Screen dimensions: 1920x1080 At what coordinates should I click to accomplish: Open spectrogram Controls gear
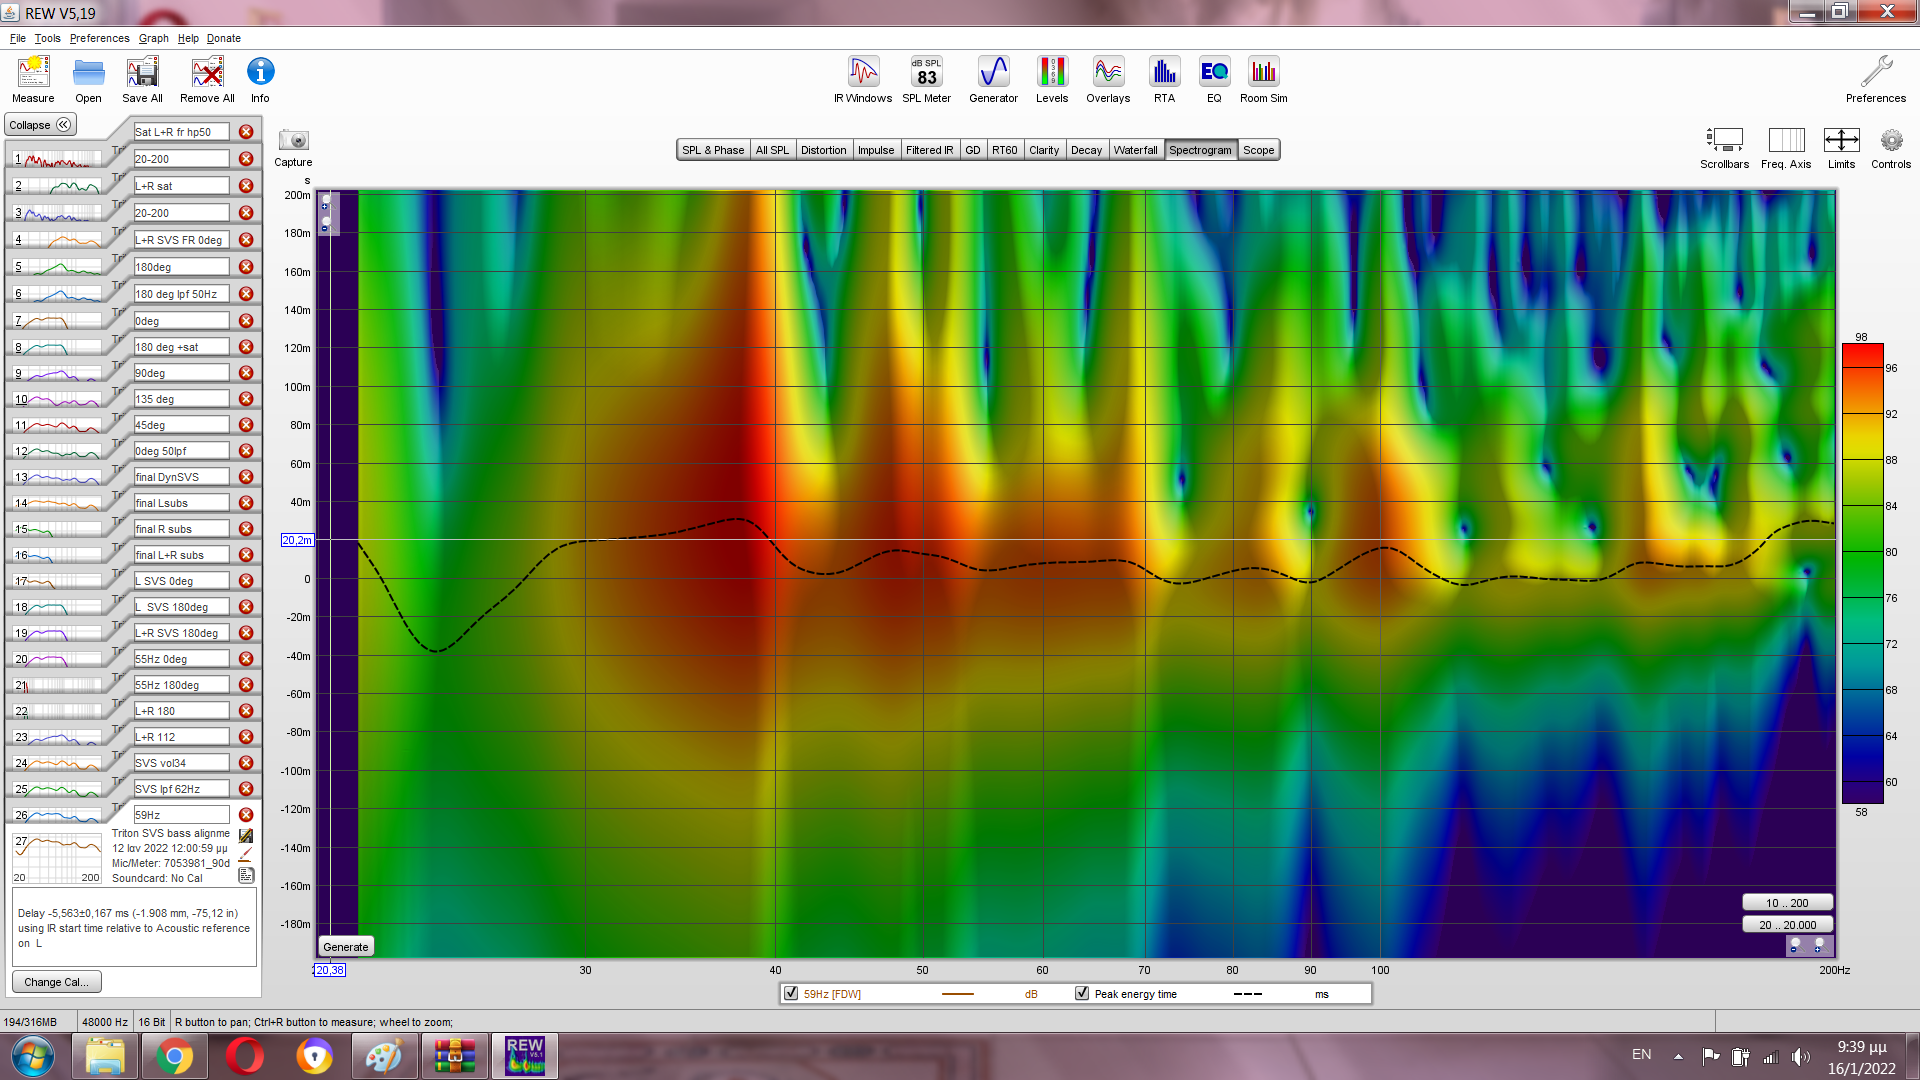tap(1891, 141)
